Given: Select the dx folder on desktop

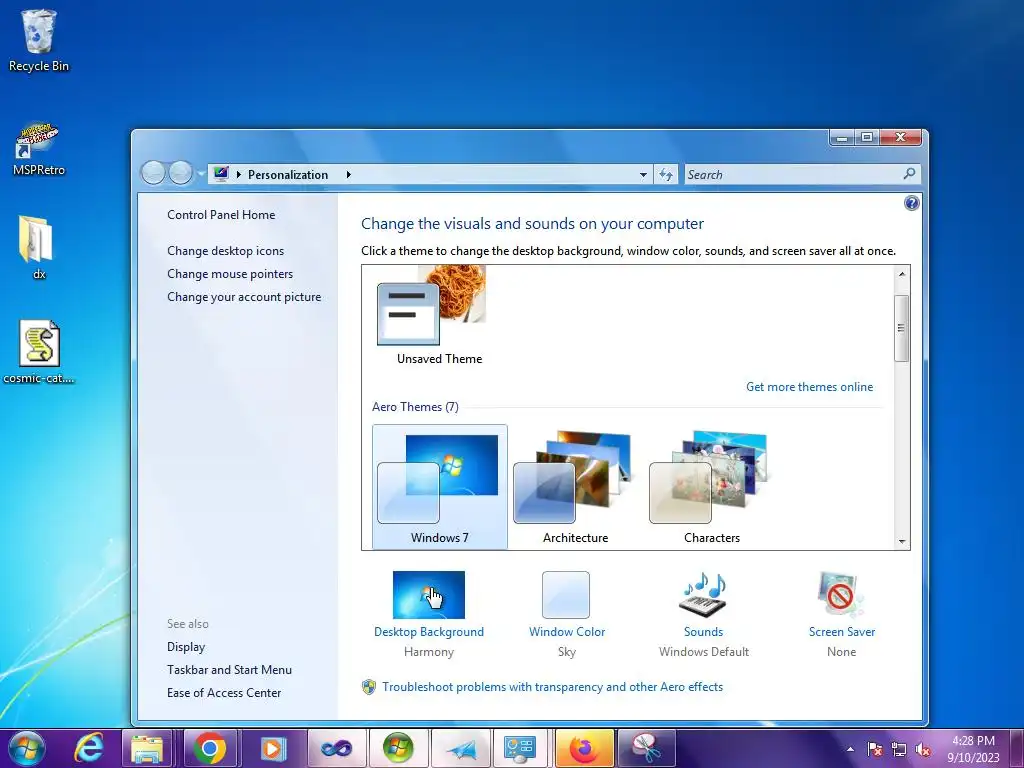Looking at the screenshot, I should [37, 247].
